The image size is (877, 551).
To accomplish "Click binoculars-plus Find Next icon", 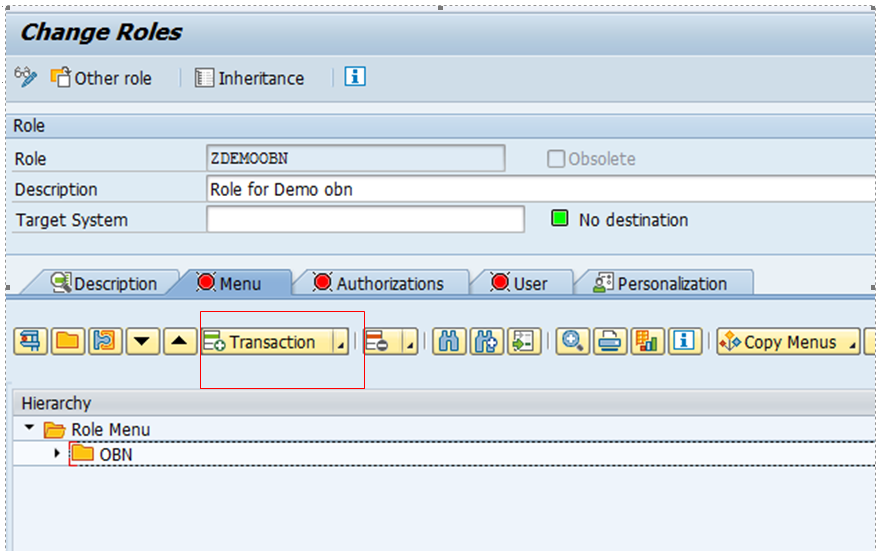I will tap(487, 341).
